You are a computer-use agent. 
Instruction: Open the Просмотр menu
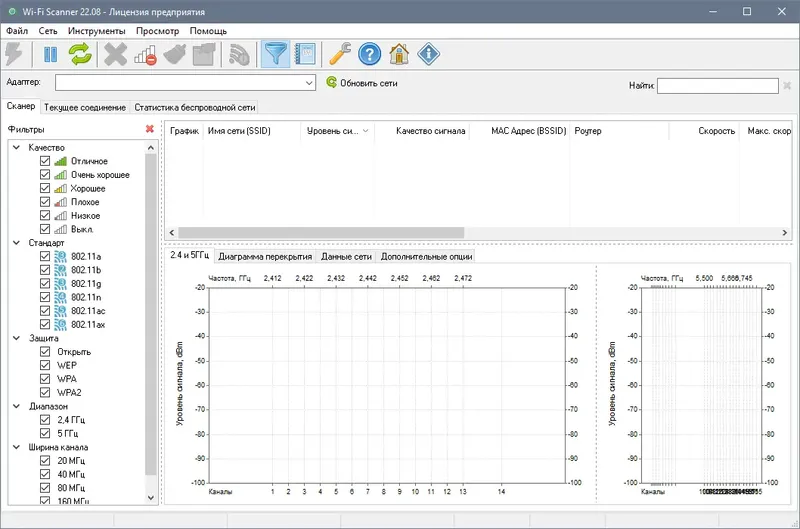[158, 31]
